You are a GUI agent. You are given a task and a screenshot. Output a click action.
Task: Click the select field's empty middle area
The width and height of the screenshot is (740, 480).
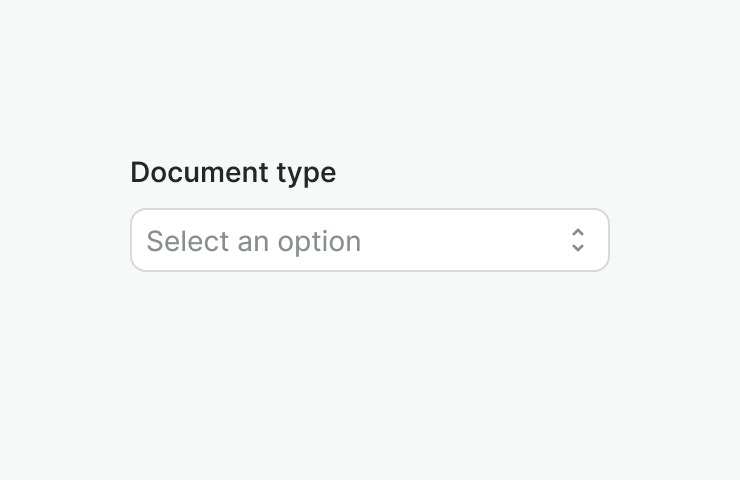[x=460, y=240]
